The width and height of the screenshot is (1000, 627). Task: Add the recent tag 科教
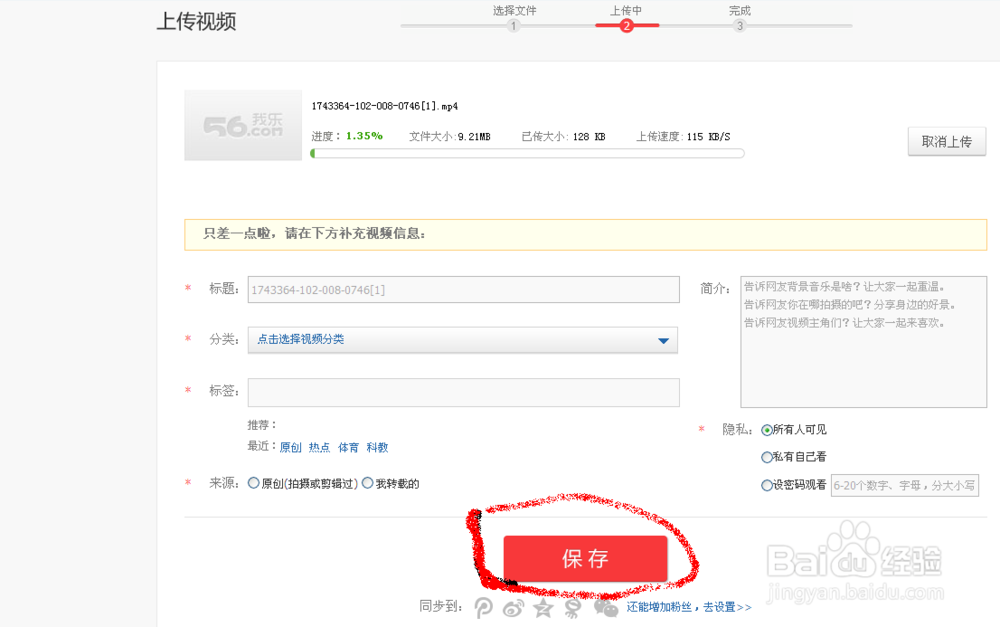(377, 447)
